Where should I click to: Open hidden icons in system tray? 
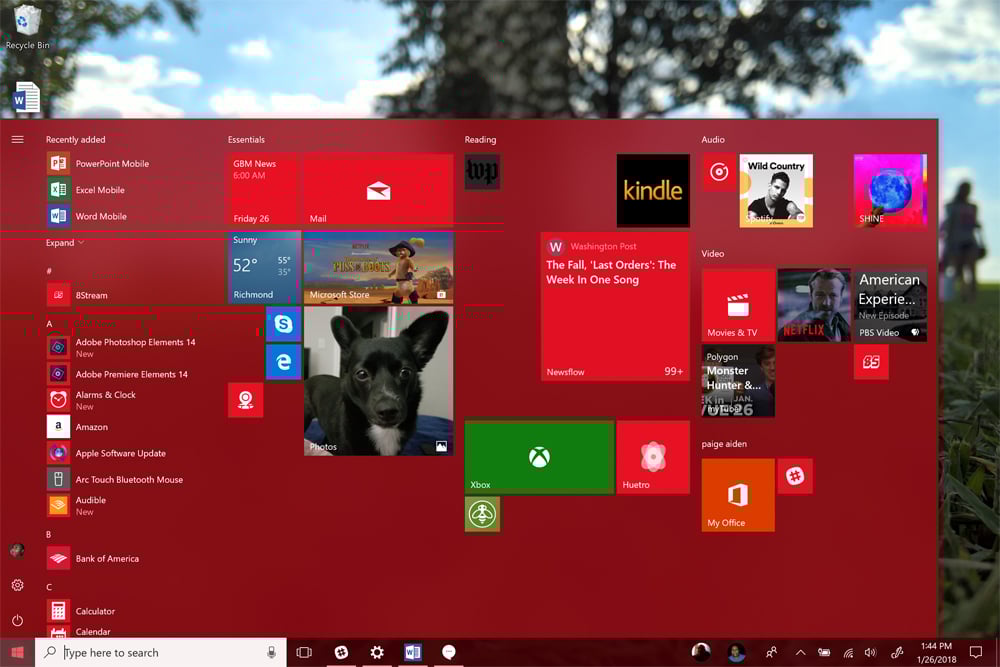coord(801,652)
